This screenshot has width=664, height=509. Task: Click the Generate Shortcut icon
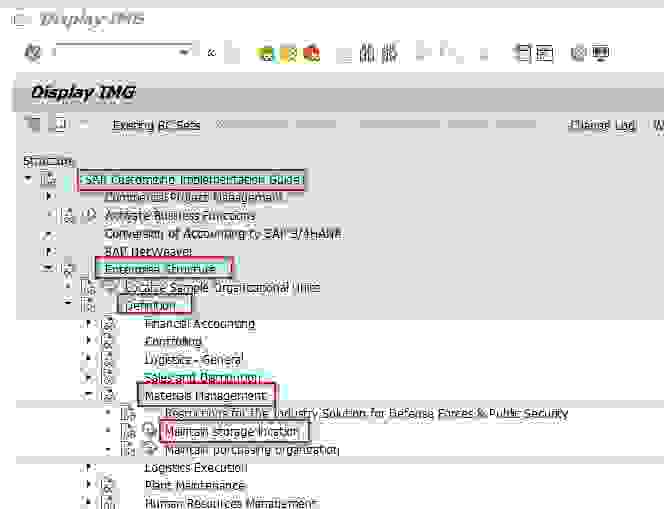tap(545, 53)
